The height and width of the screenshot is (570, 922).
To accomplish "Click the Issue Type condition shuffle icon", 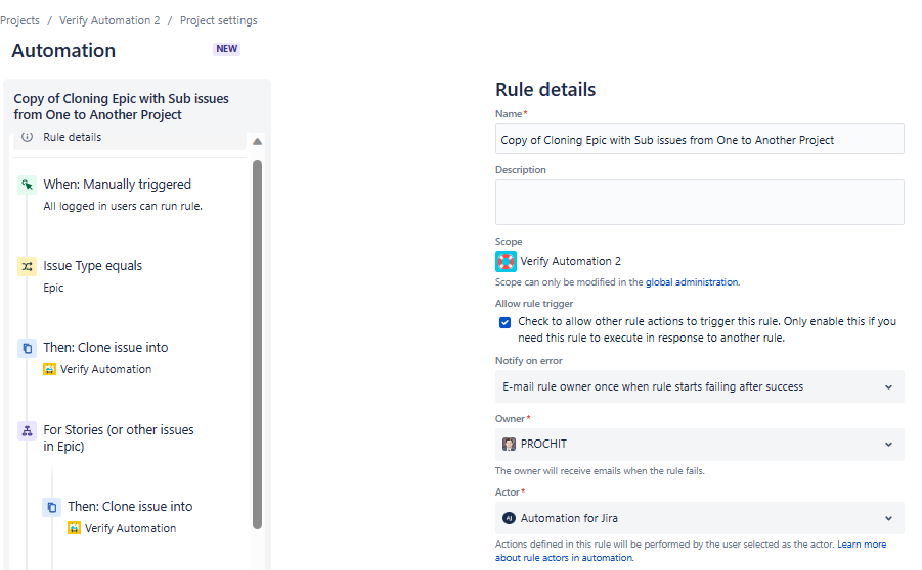I will [27, 266].
